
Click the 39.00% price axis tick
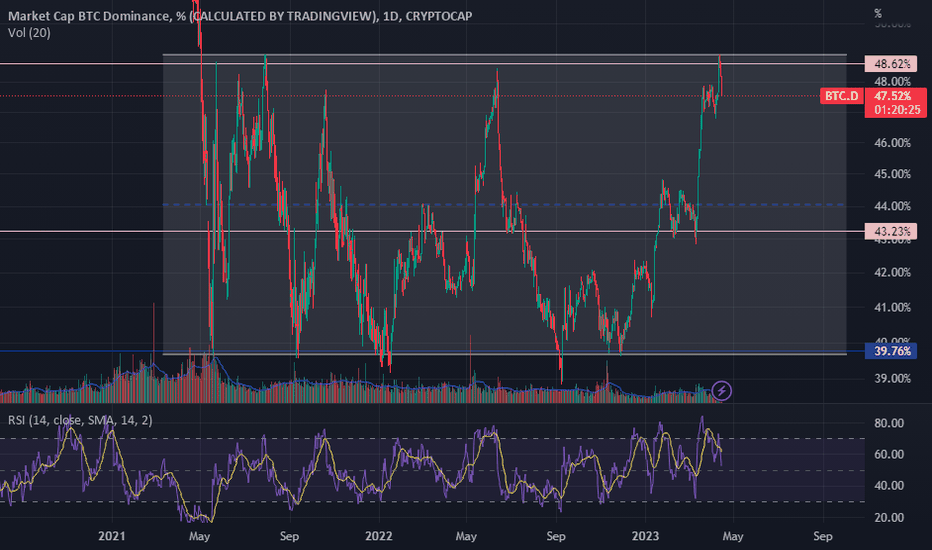coord(892,378)
